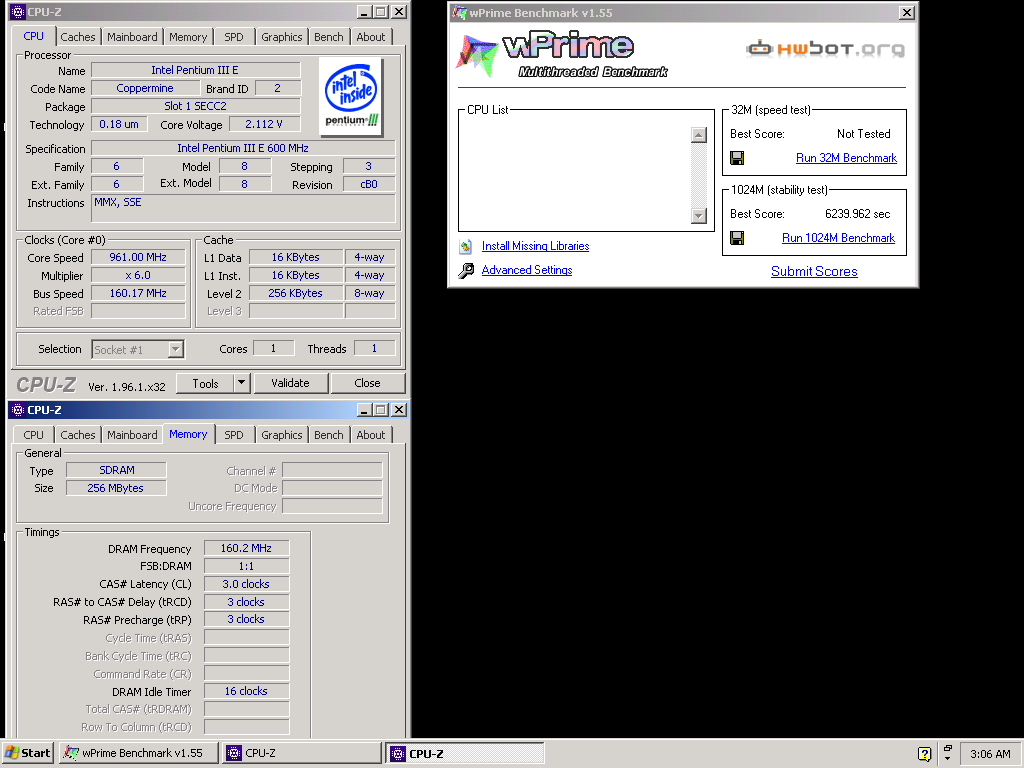The height and width of the screenshot is (768, 1024).
Task: Click the DRAM Frequency value 160.2 MHz
Action: coord(246,548)
